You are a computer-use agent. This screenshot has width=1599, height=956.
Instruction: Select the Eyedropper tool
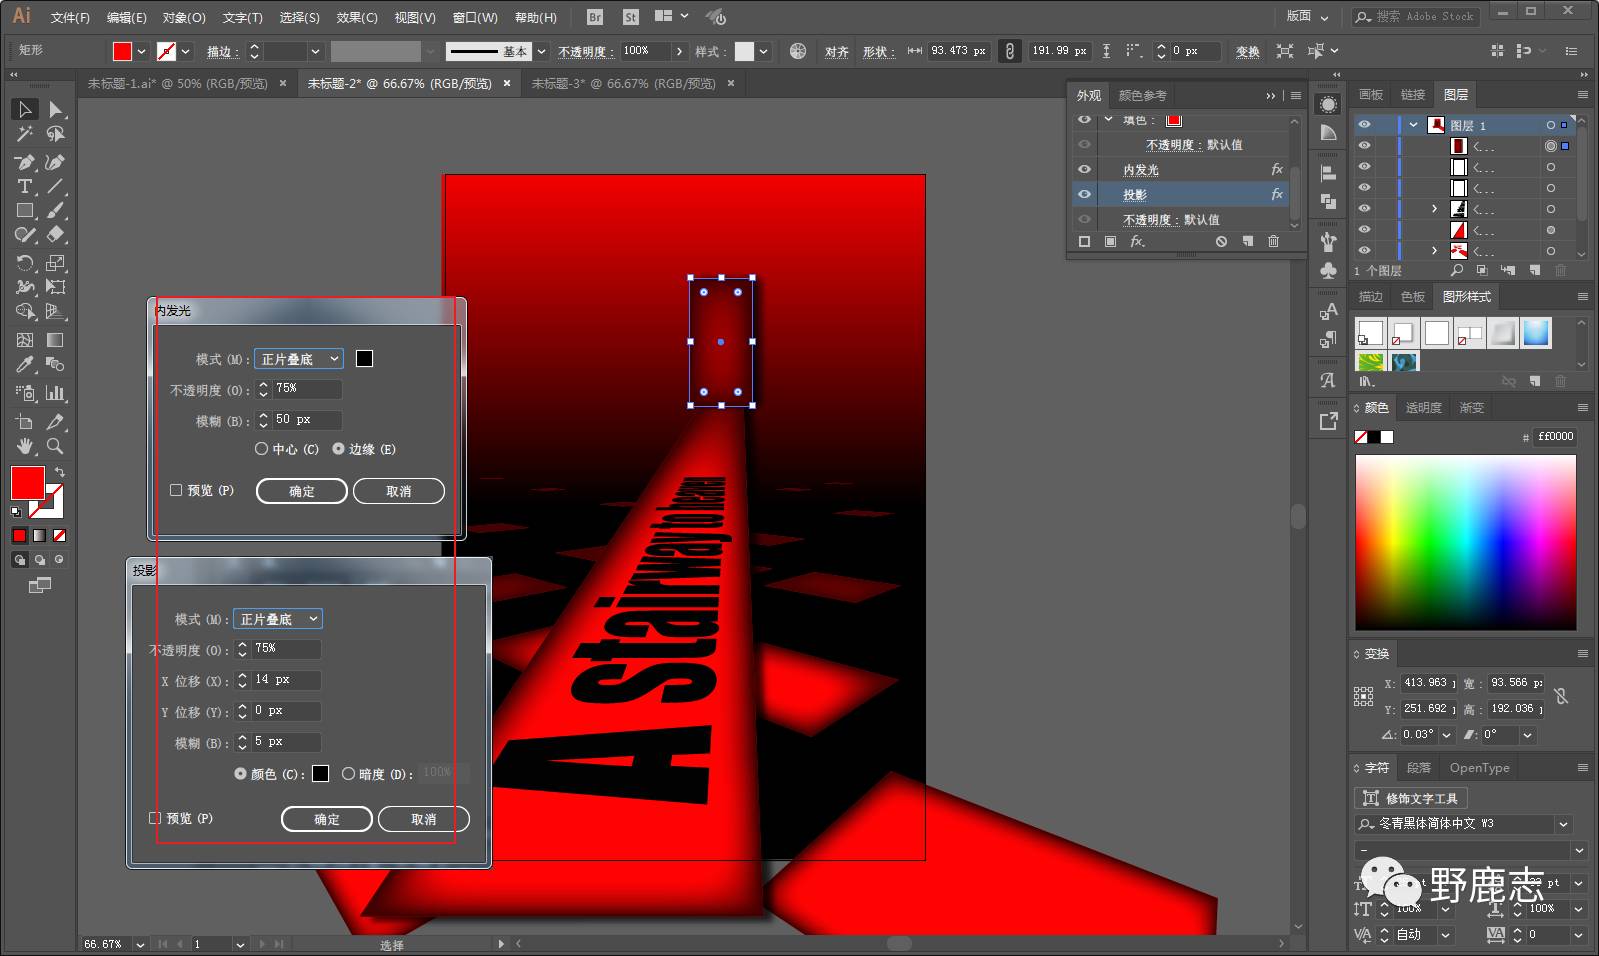point(25,365)
